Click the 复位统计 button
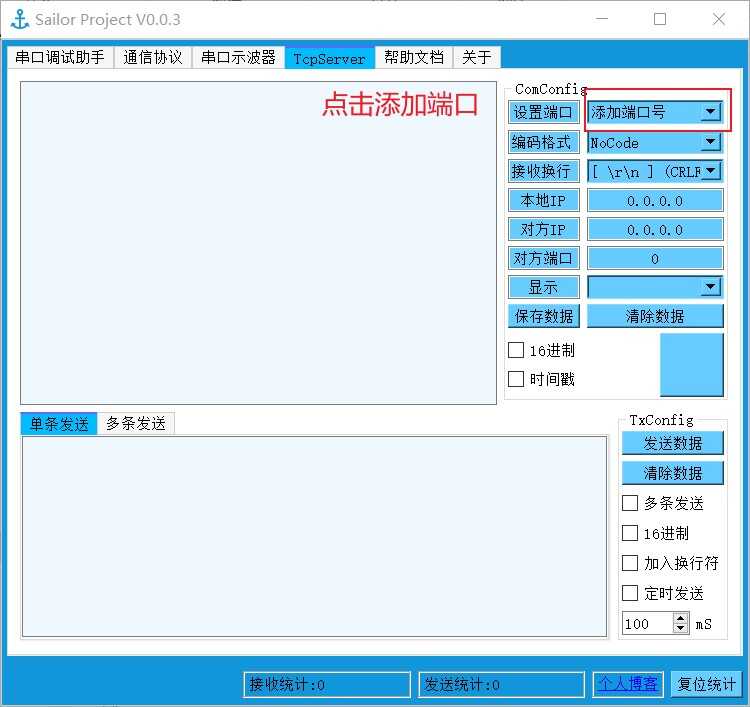This screenshot has height=707, width=750. tap(706, 684)
